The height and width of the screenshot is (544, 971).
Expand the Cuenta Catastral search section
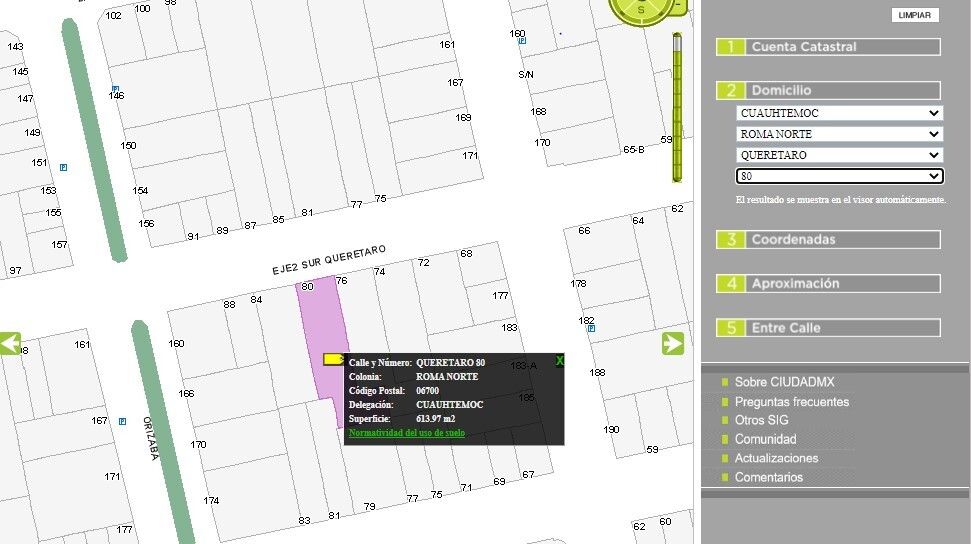(x=829, y=47)
